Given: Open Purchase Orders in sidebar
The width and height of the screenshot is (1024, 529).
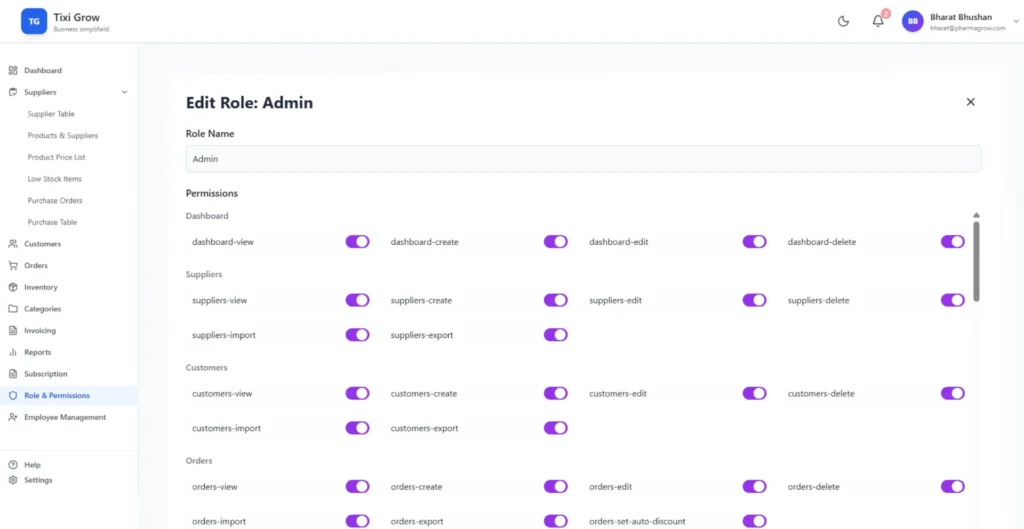Looking at the screenshot, I should tap(55, 201).
